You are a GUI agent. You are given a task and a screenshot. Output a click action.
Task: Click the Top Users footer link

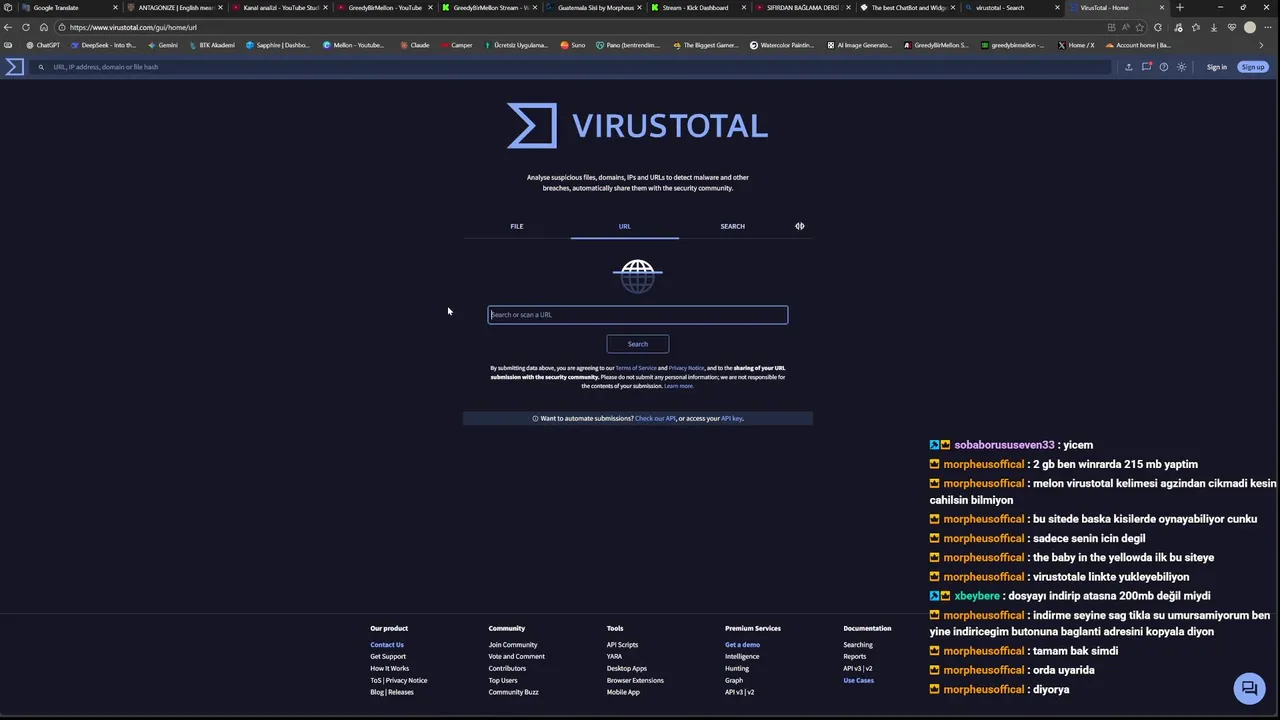click(503, 681)
